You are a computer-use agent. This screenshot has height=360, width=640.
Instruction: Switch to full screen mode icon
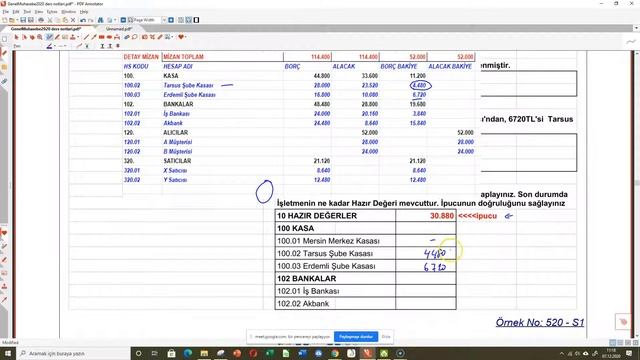(x=196, y=20)
